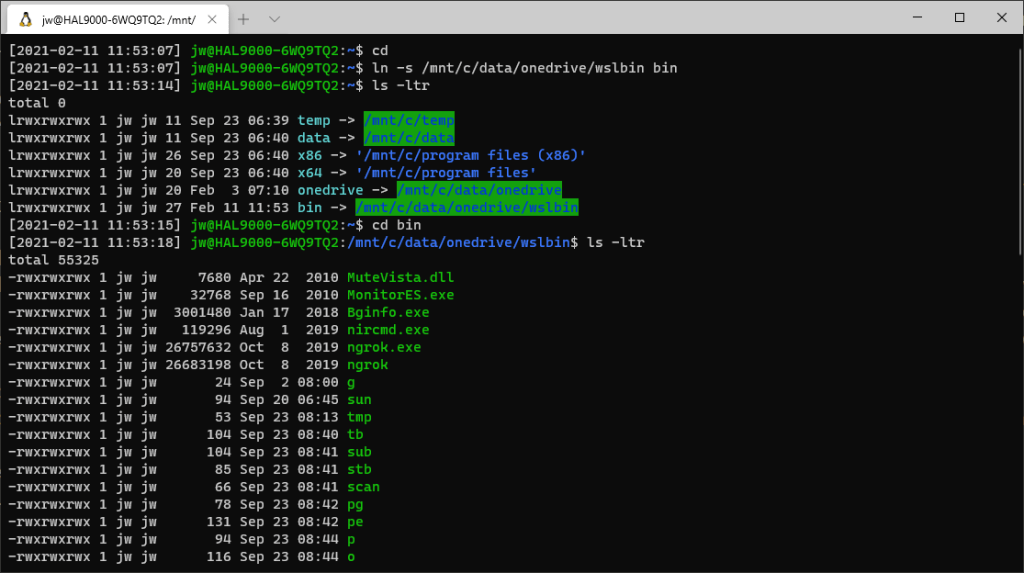This screenshot has width=1024, height=573.
Task: Expand the new tab profile dropdown
Action: click(x=275, y=19)
